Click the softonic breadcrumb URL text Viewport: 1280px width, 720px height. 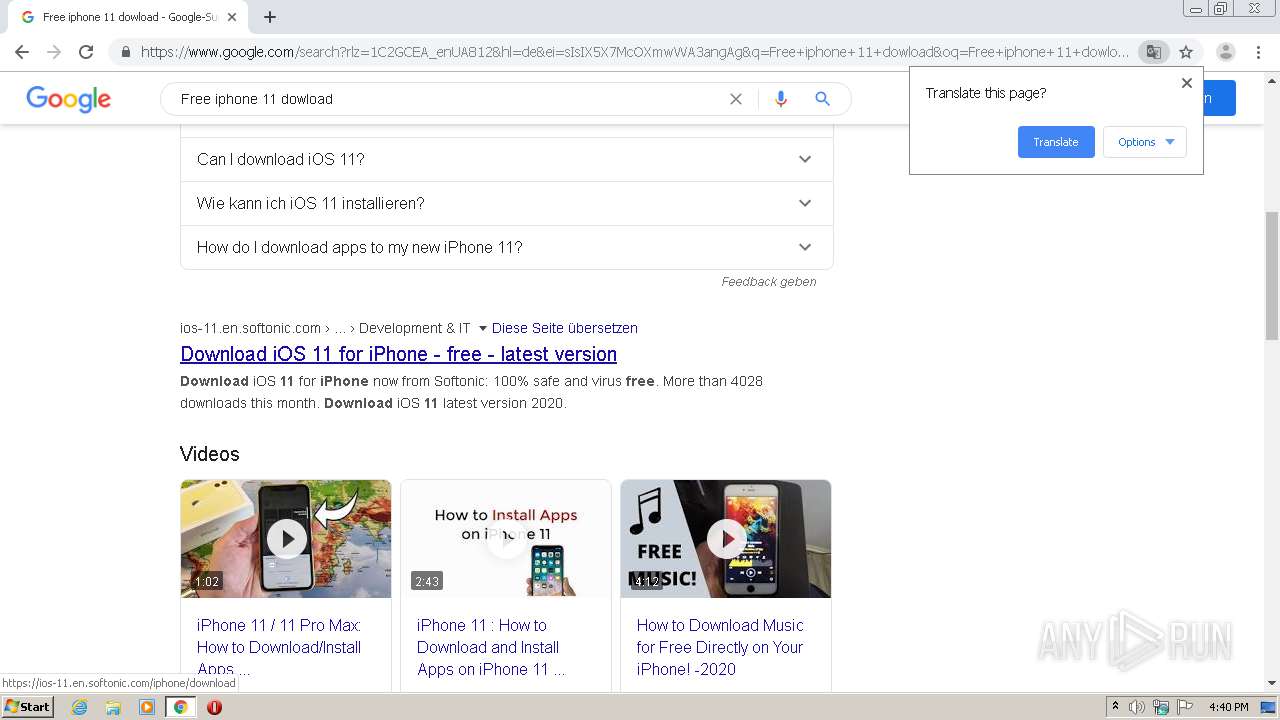tap(325, 328)
